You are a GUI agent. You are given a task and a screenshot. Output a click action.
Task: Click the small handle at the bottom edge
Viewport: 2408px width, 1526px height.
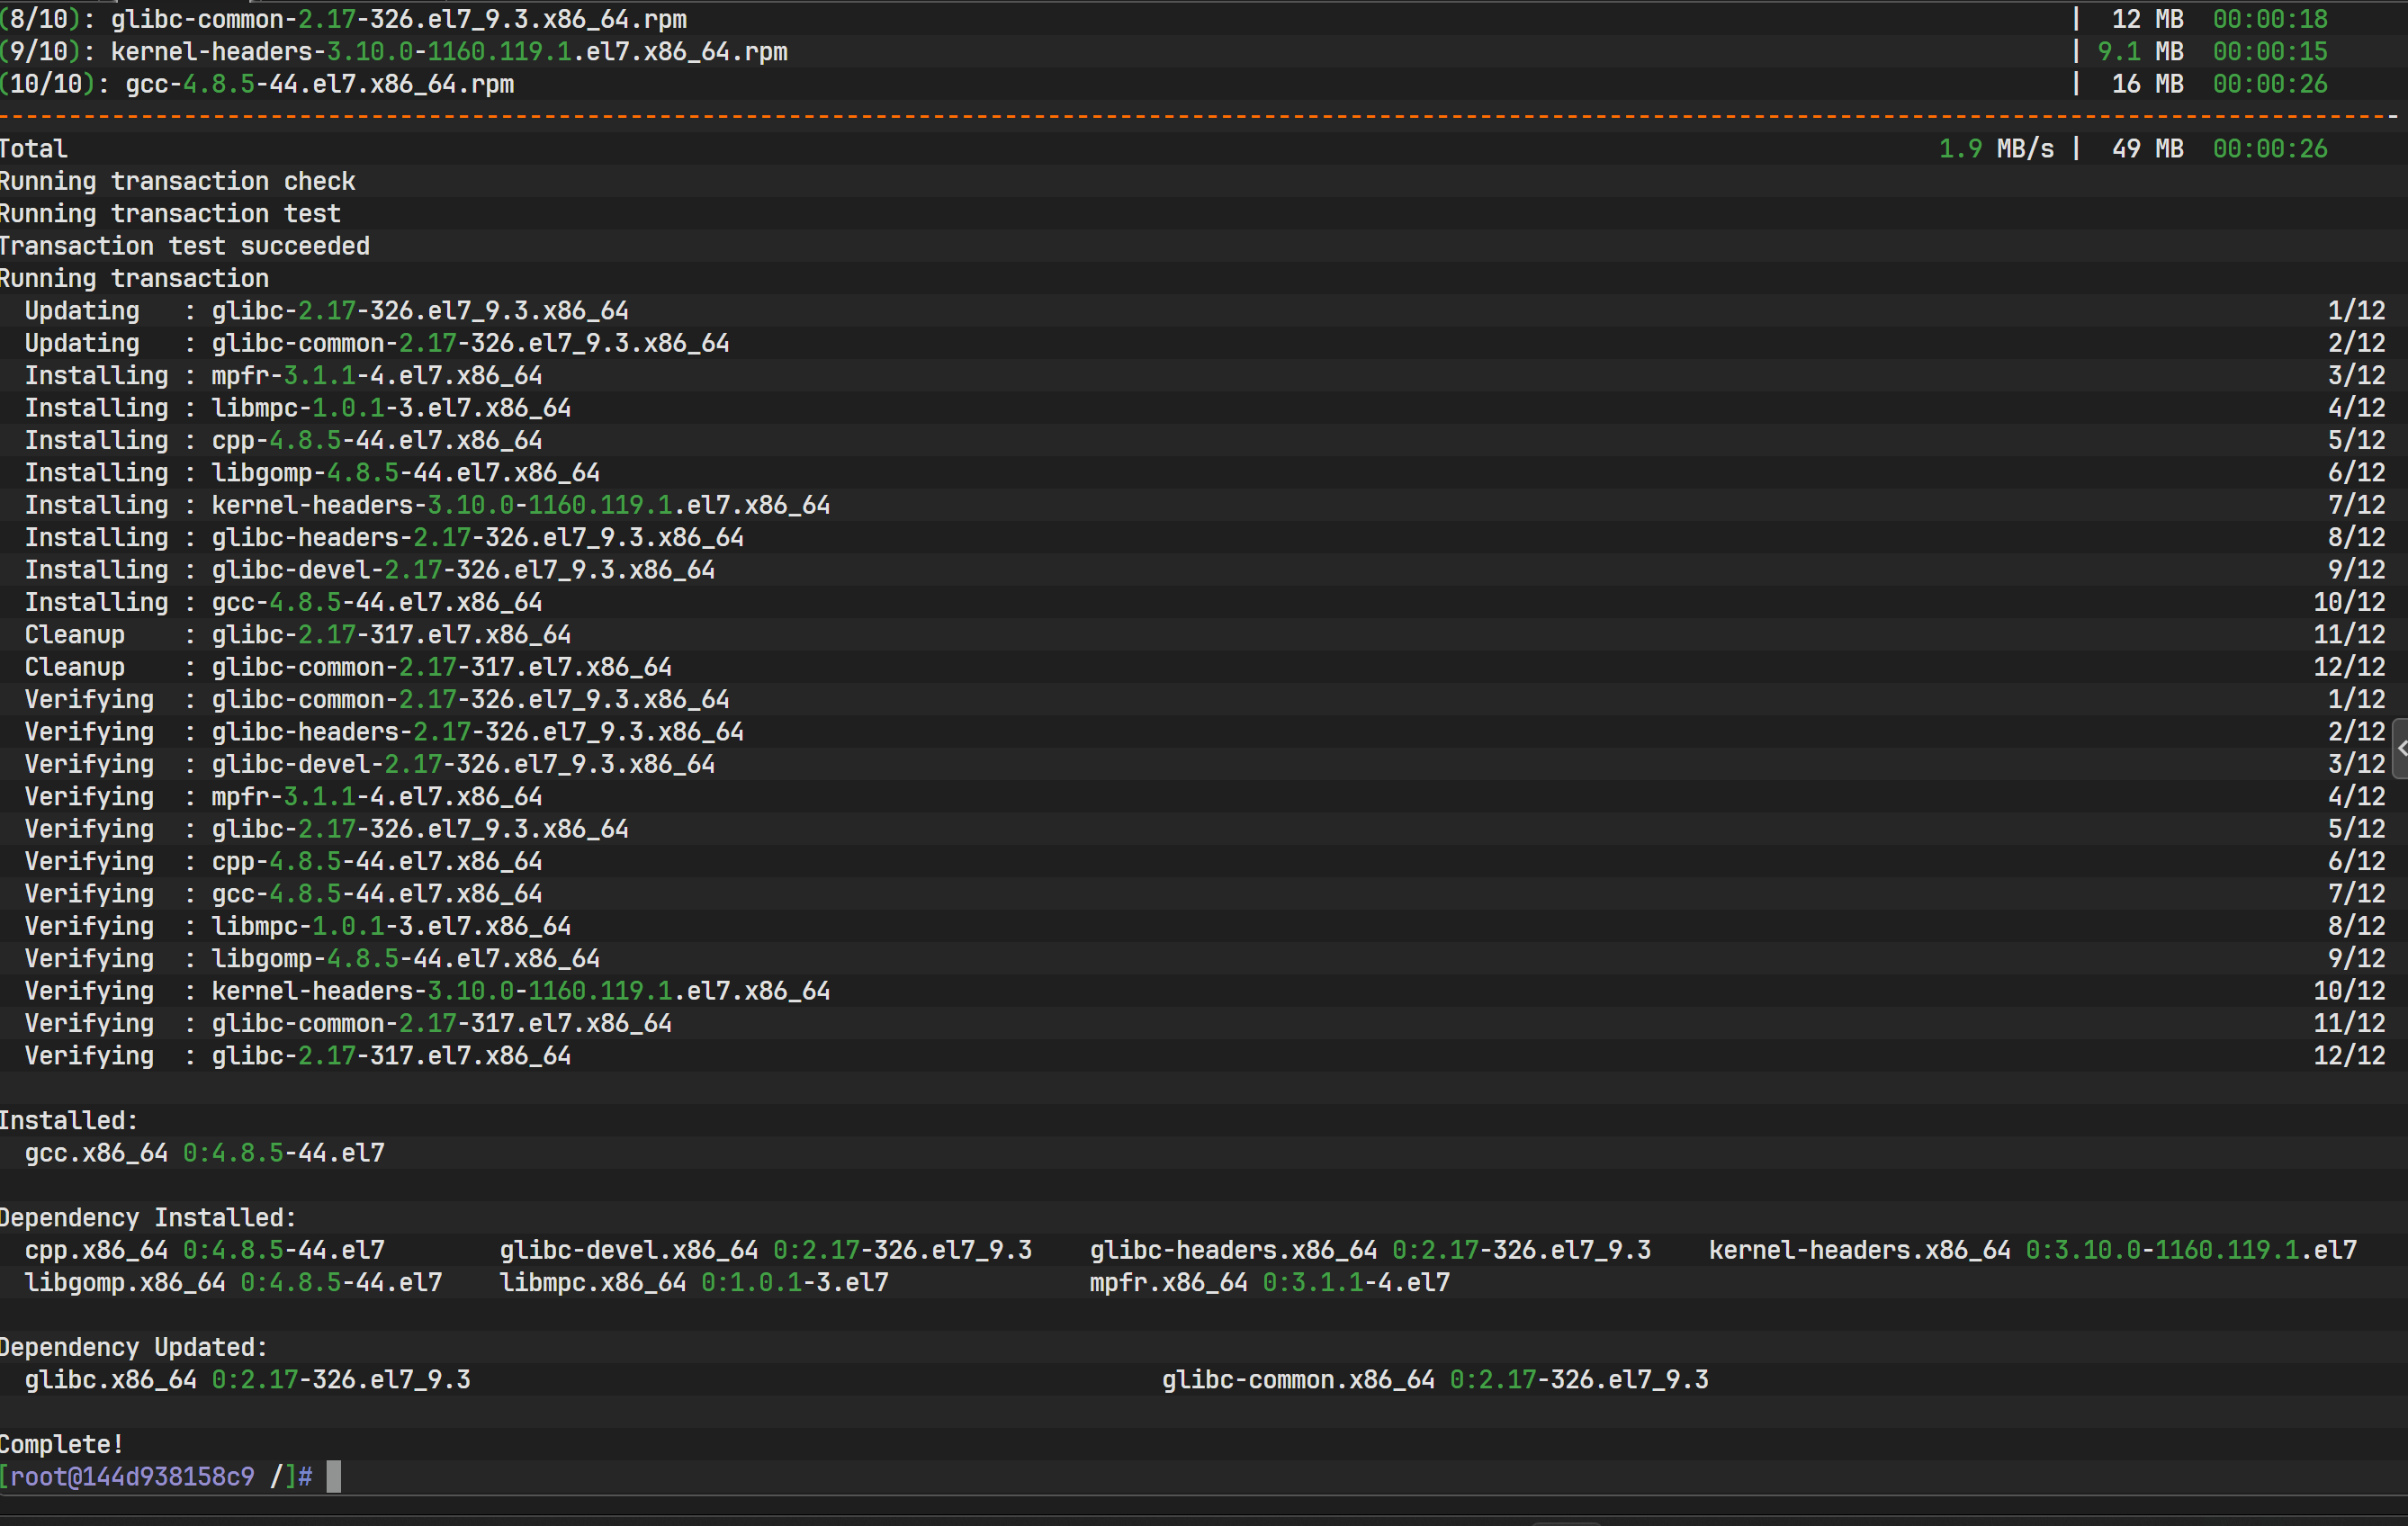pyautogui.click(x=1566, y=1522)
